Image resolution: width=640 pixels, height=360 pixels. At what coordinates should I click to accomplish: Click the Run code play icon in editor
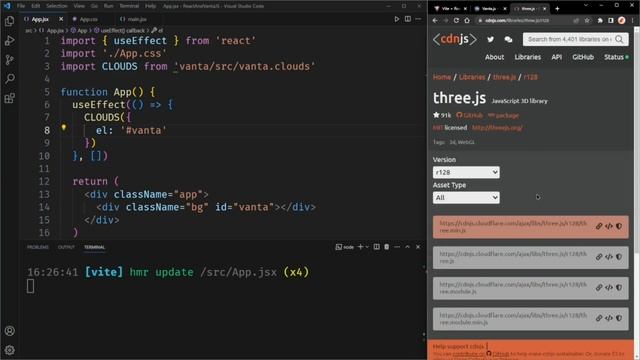(396, 19)
